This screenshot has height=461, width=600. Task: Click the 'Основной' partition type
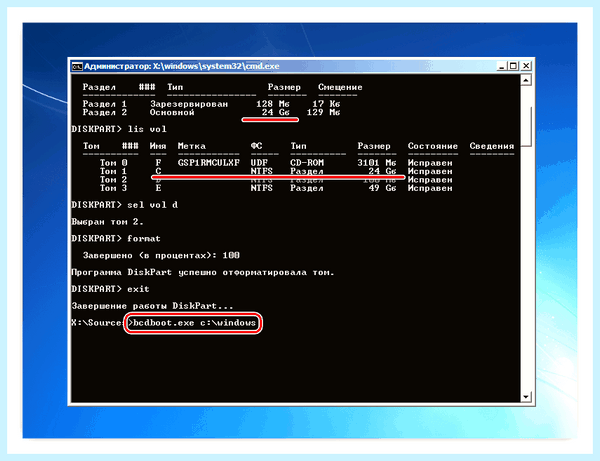172,112
